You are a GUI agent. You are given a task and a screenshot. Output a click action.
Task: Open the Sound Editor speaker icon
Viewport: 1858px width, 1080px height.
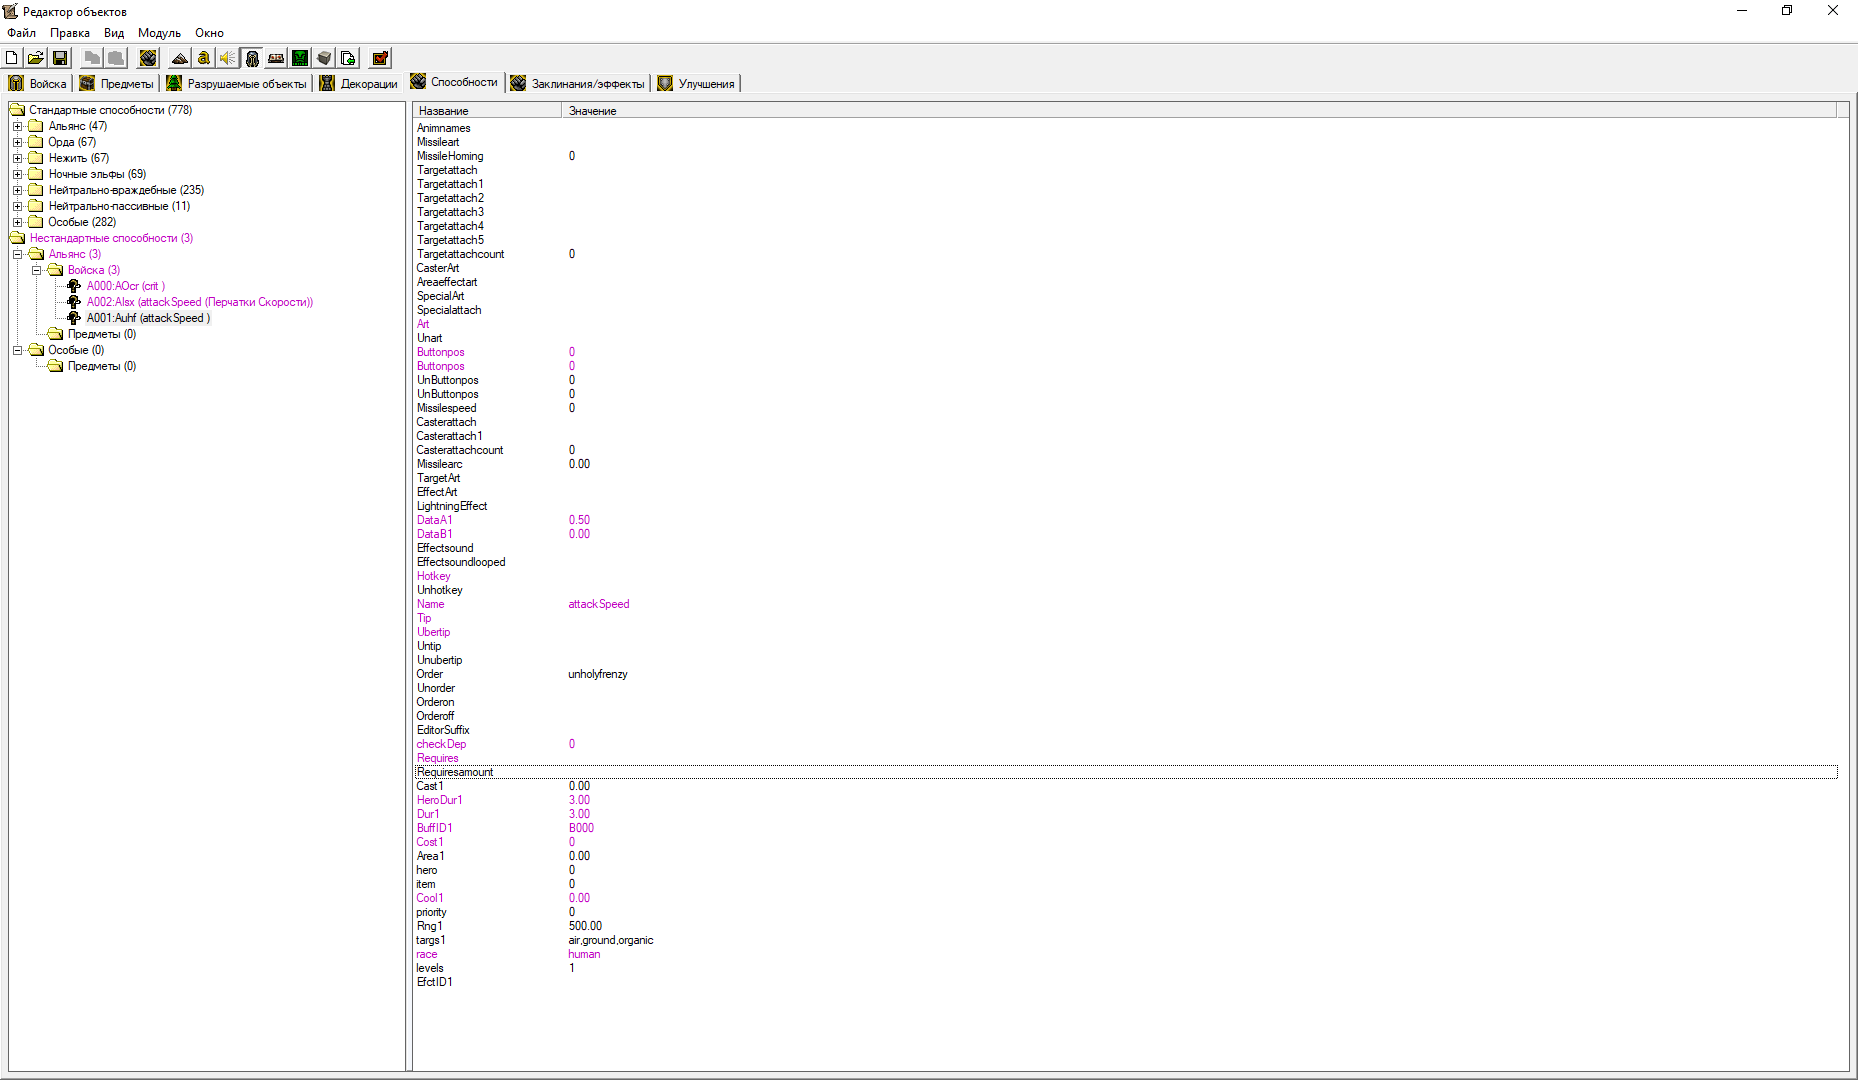point(228,58)
